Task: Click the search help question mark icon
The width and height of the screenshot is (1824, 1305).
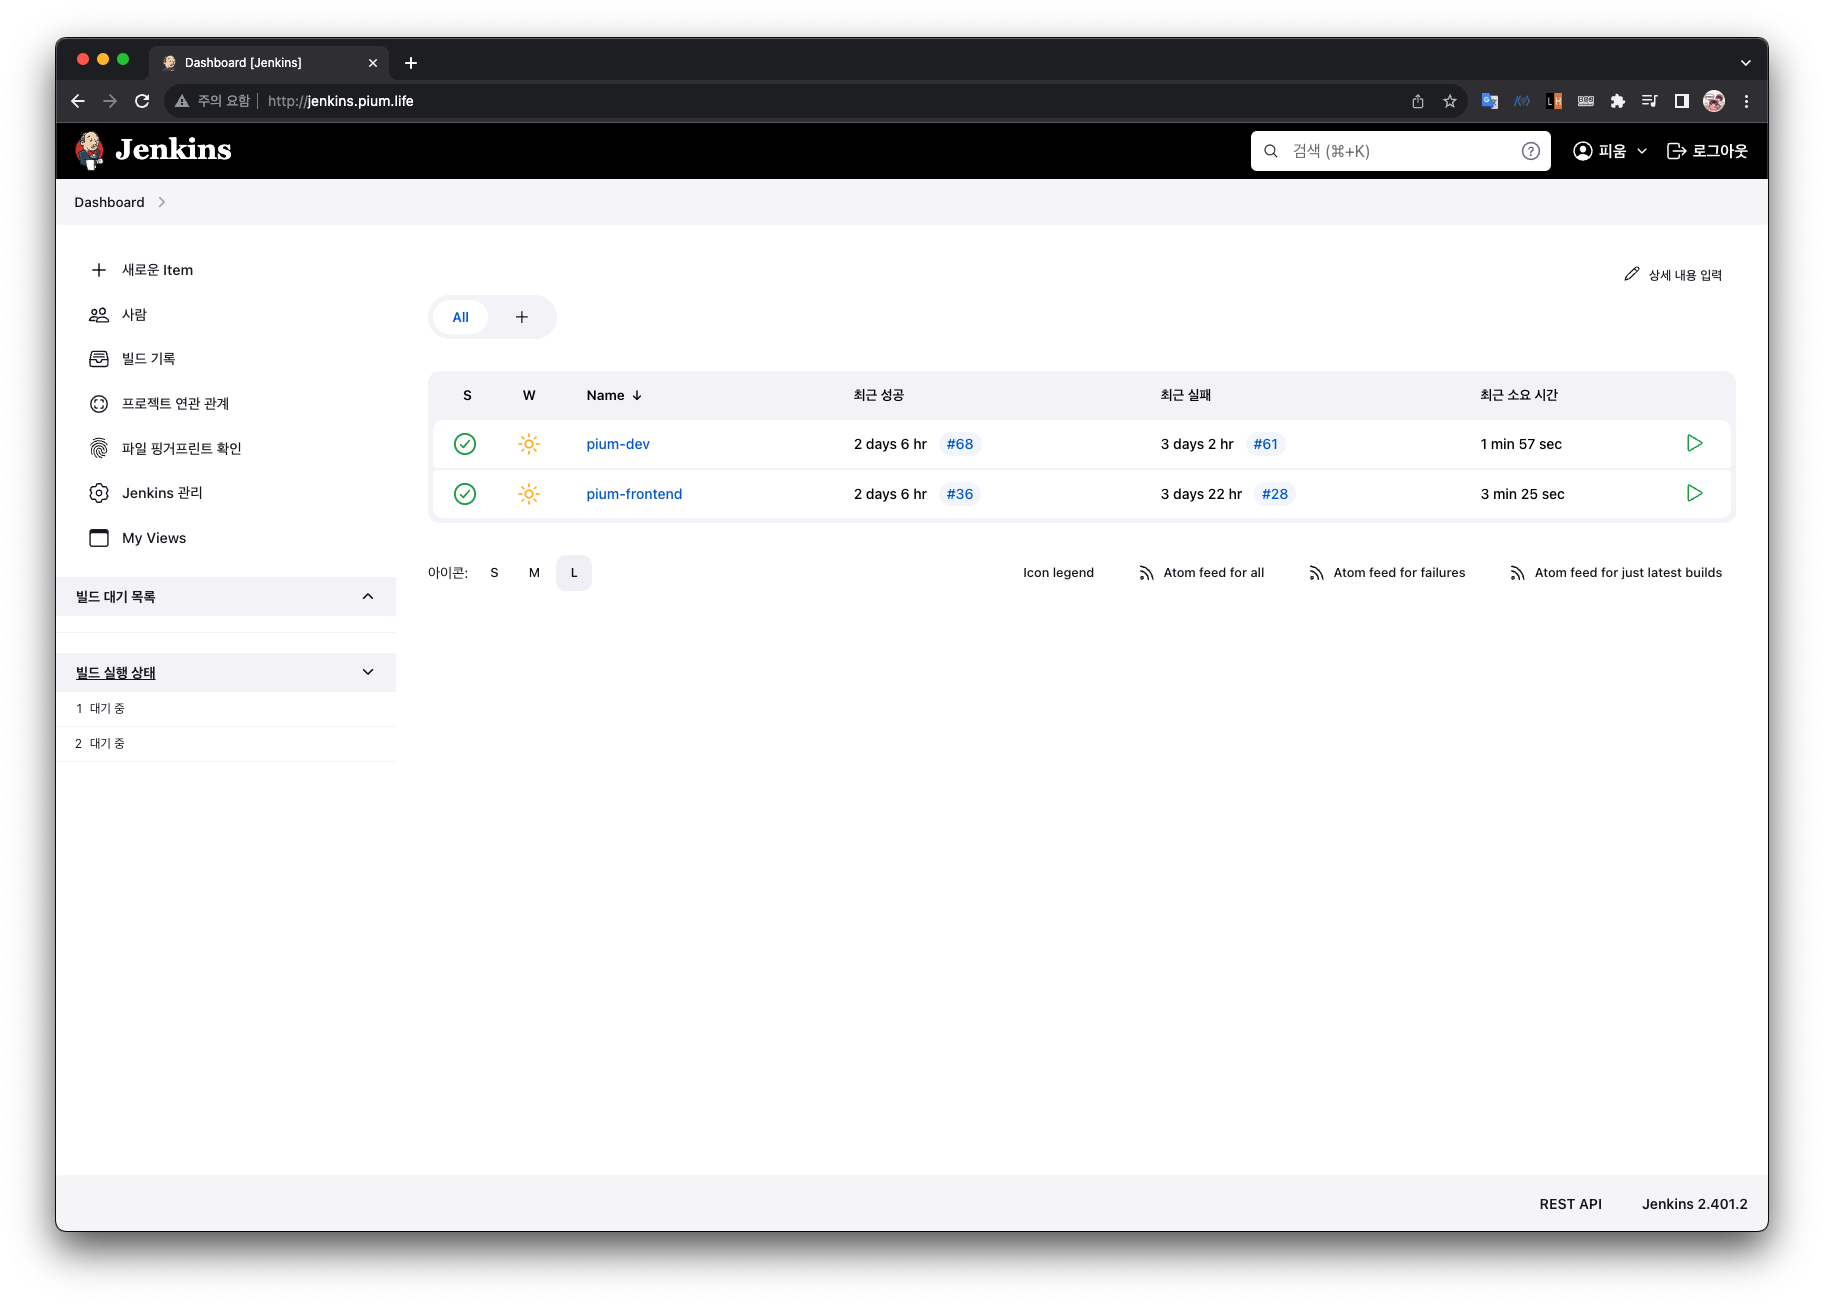Action: click(1530, 151)
